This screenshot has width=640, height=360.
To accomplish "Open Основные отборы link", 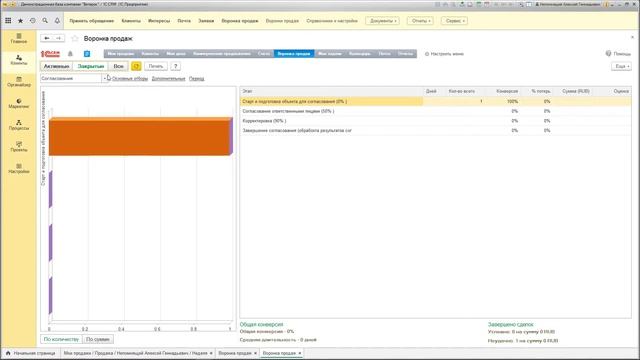I will (x=130, y=78).
